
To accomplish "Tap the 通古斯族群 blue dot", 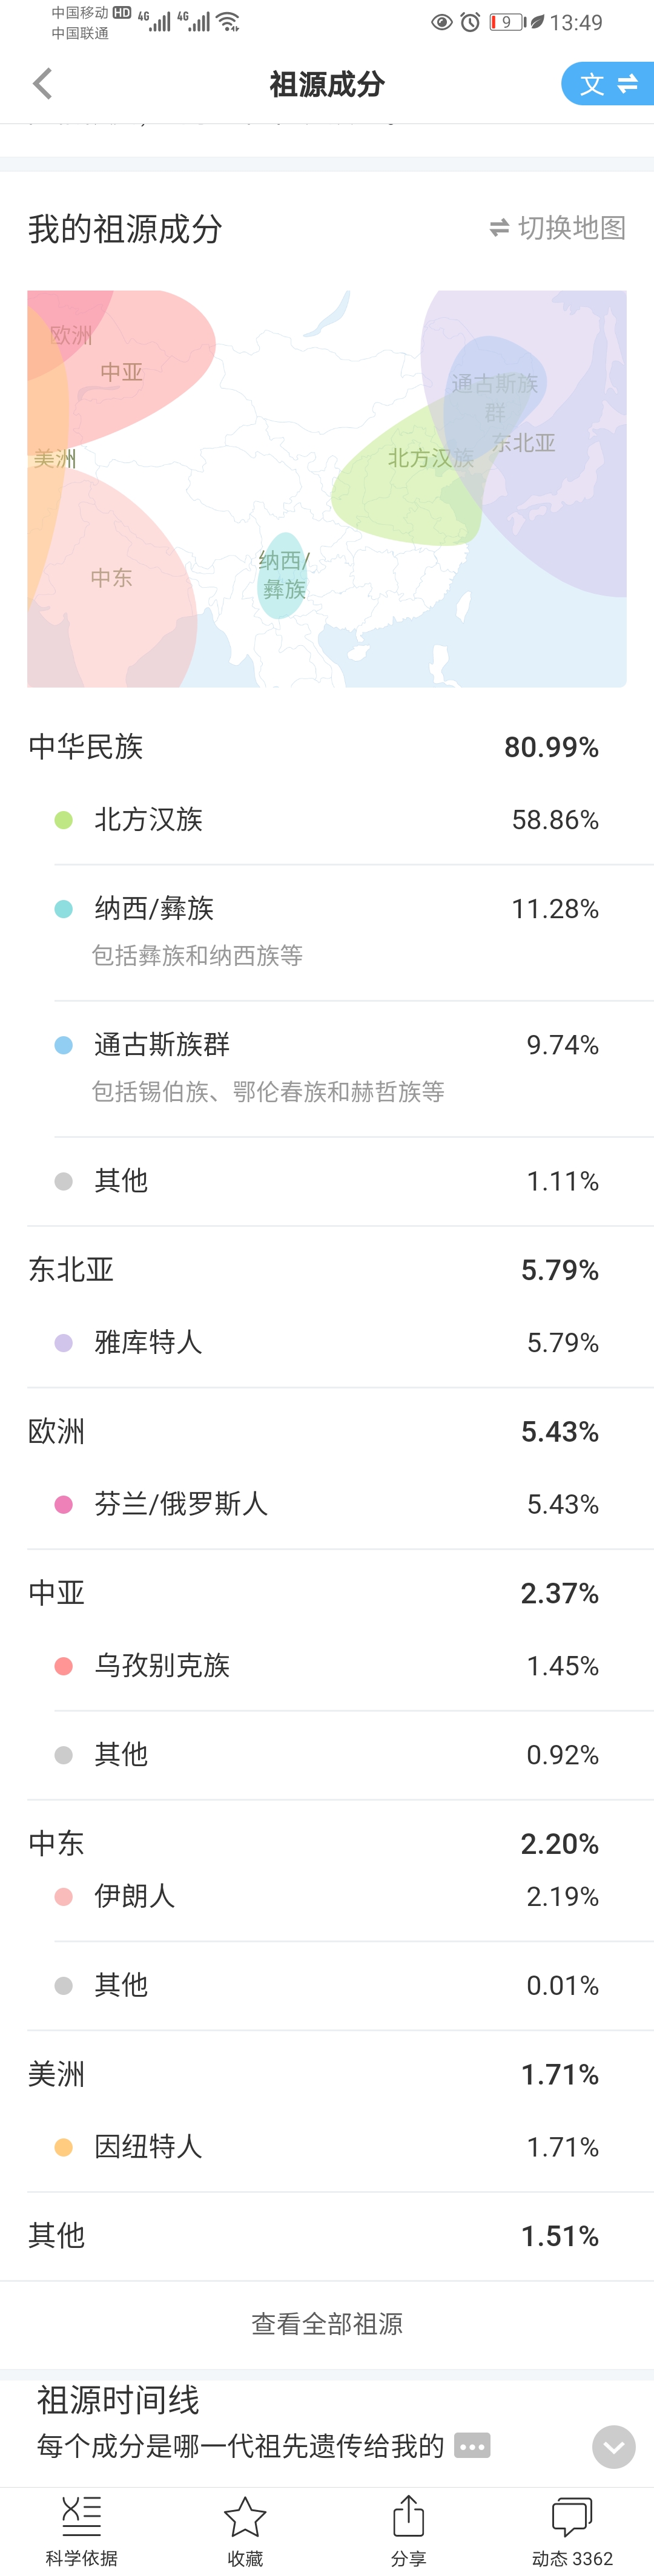I will coord(63,1045).
